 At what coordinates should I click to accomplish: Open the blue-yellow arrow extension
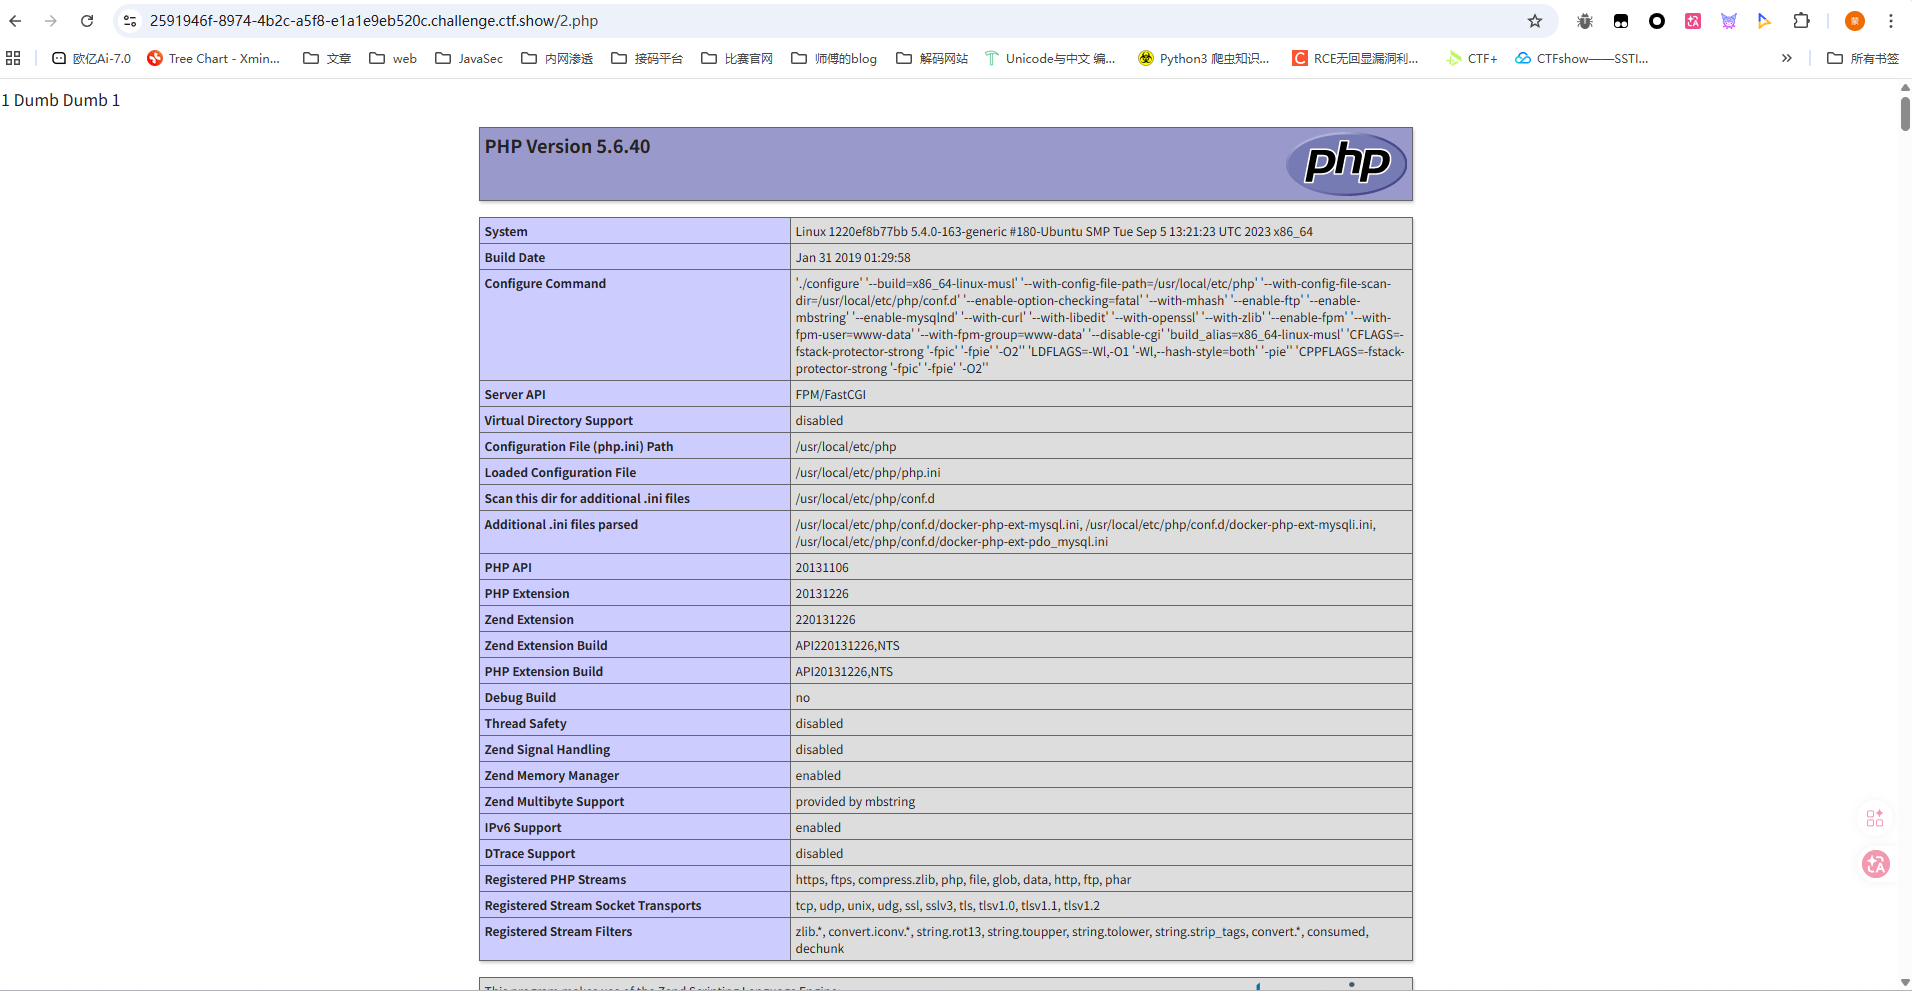point(1765,21)
